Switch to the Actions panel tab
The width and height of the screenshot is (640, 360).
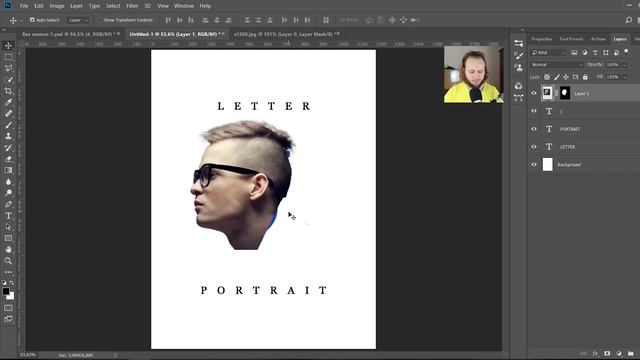point(598,39)
